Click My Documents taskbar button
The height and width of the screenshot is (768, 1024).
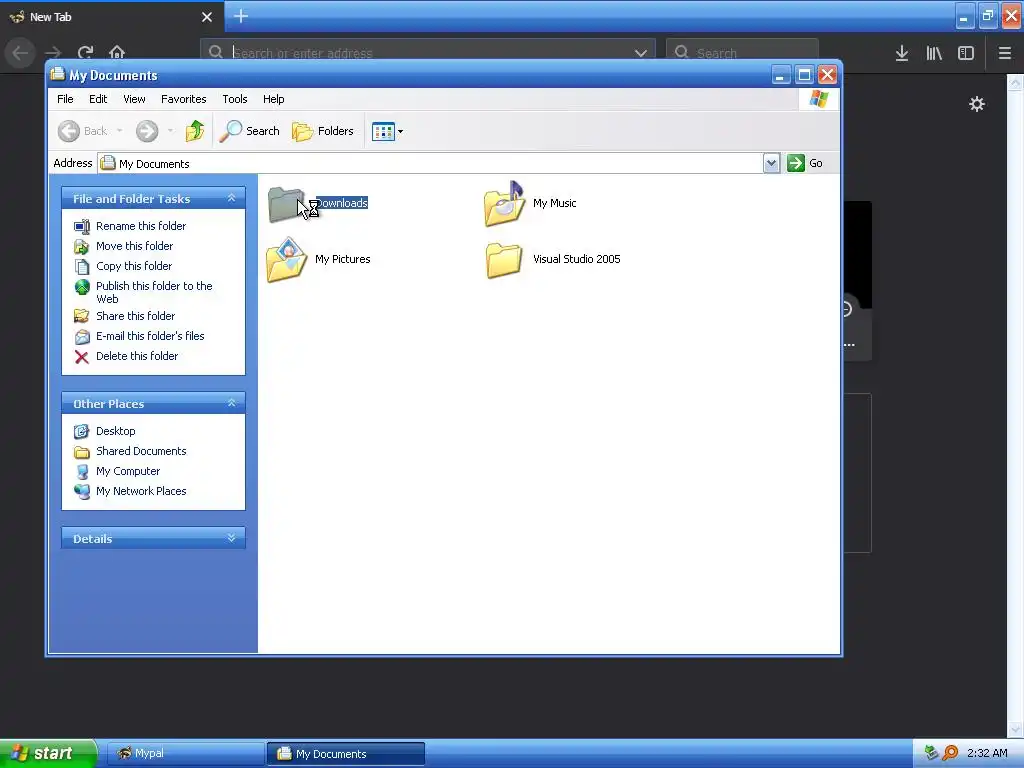pos(346,754)
